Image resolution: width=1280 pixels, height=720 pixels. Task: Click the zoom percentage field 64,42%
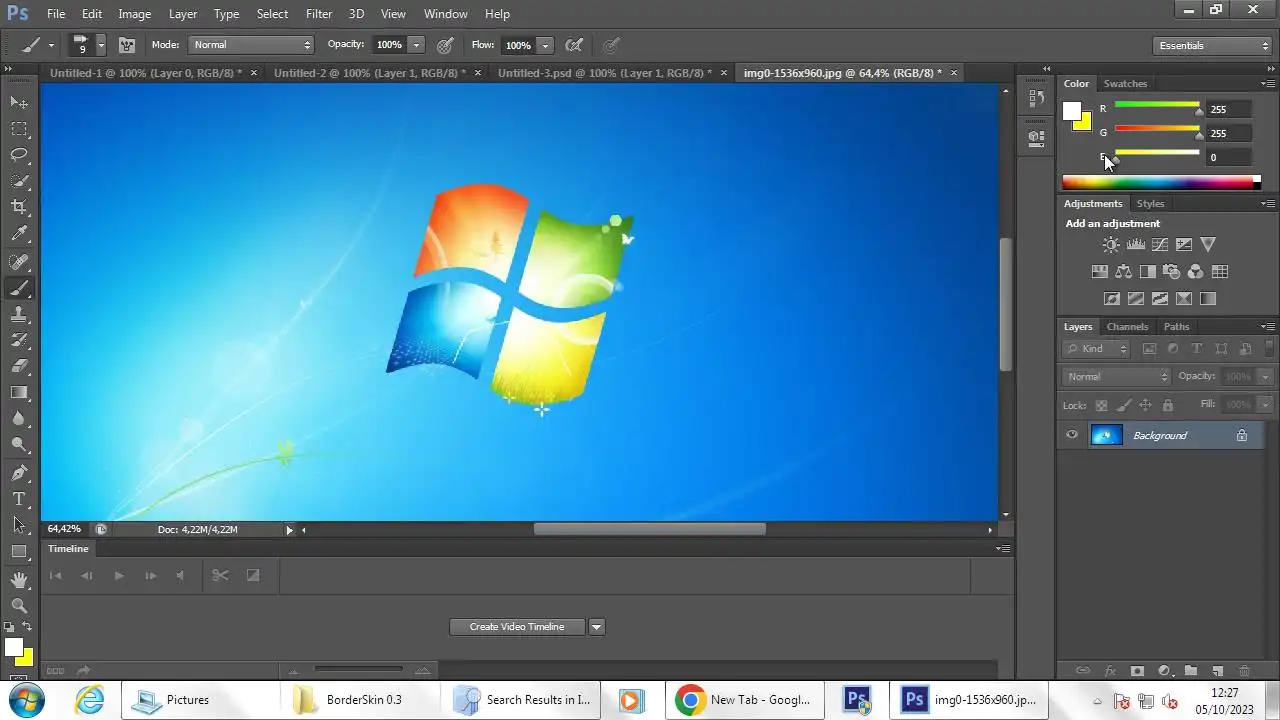(x=64, y=529)
